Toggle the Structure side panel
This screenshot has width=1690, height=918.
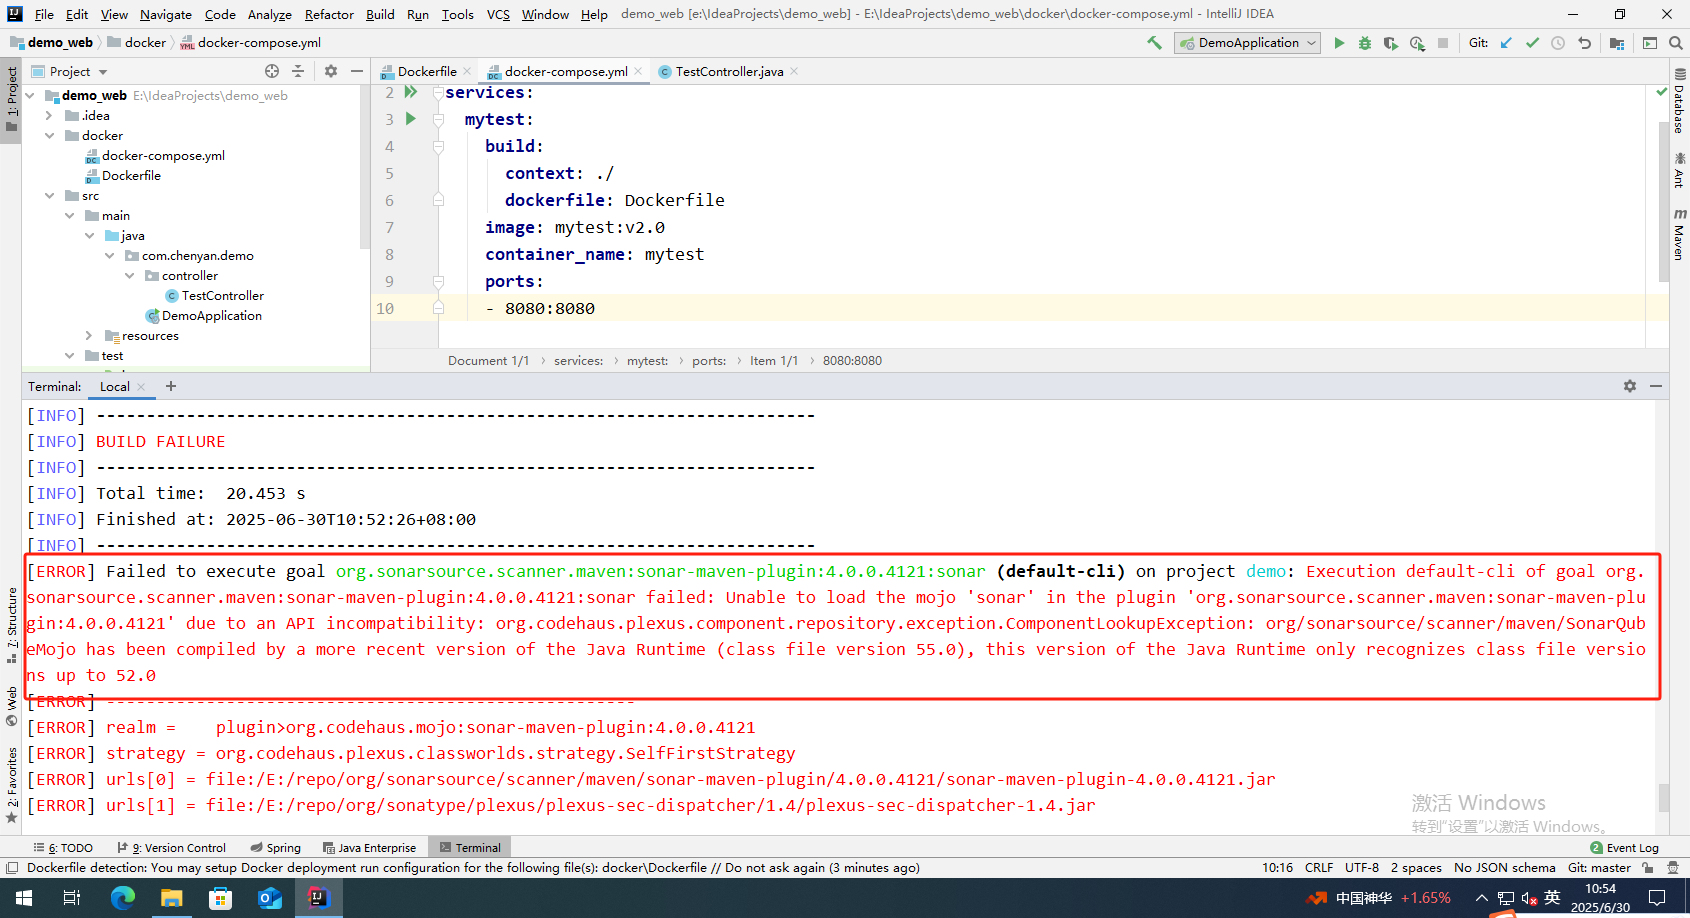click(12, 625)
